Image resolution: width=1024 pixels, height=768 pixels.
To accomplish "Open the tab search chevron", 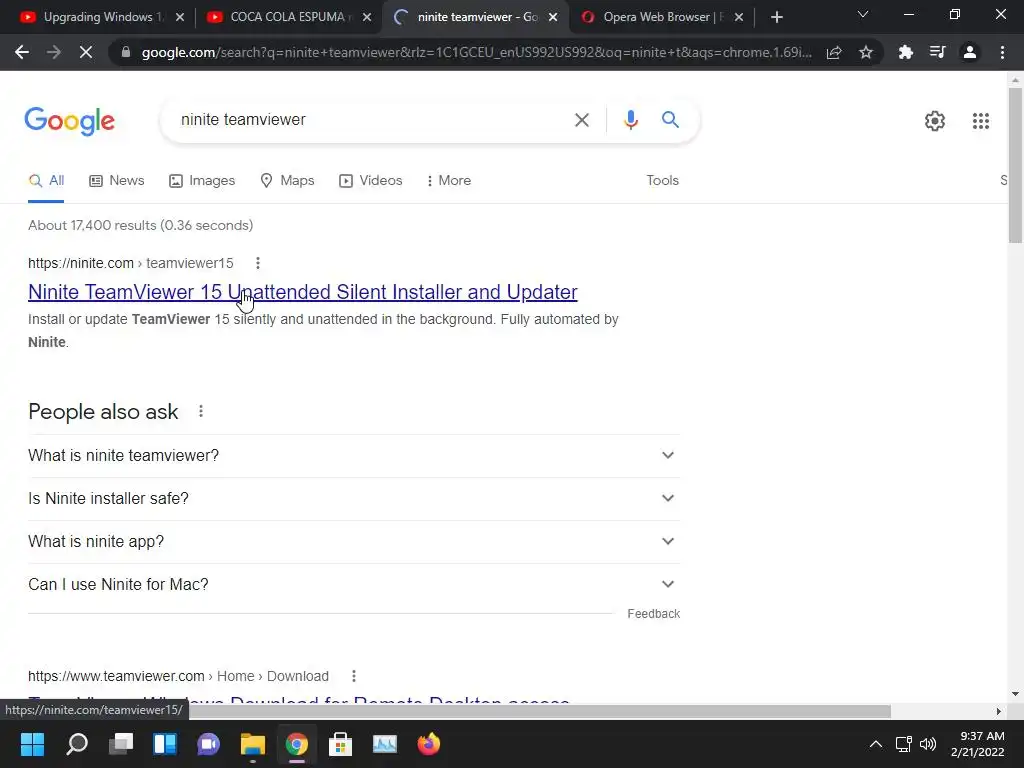I will [x=863, y=14].
